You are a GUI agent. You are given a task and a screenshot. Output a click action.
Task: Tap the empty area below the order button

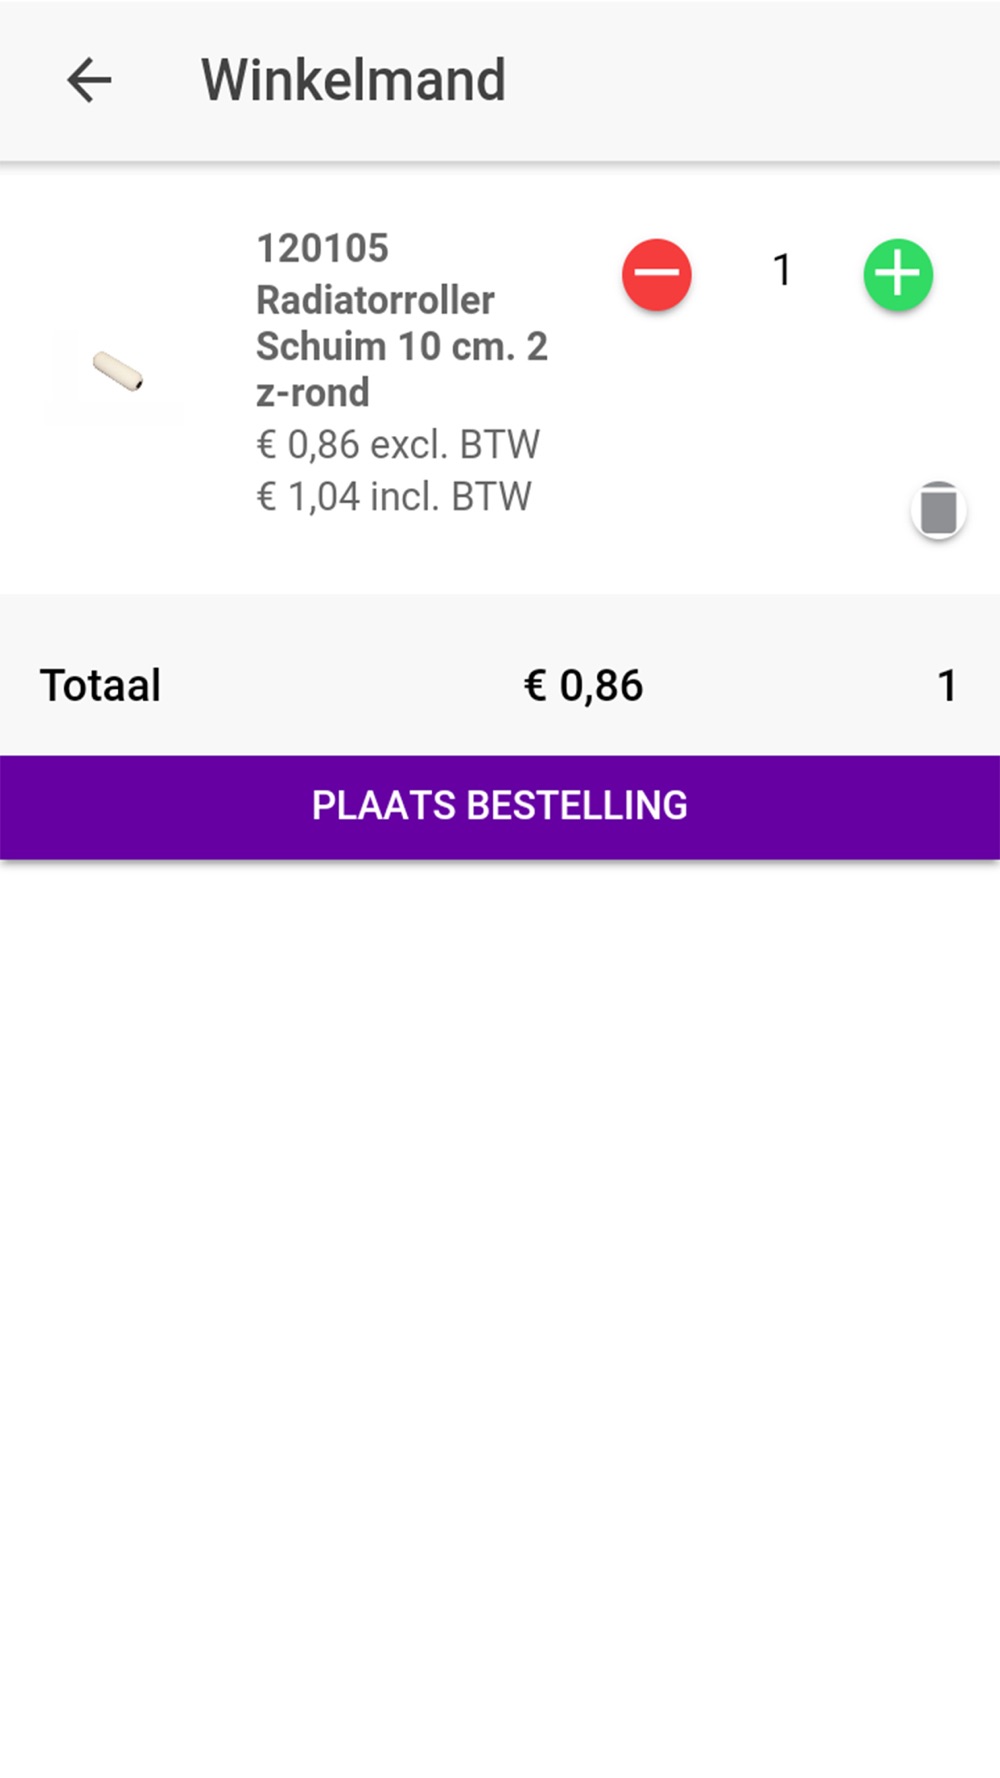tap(500, 1300)
